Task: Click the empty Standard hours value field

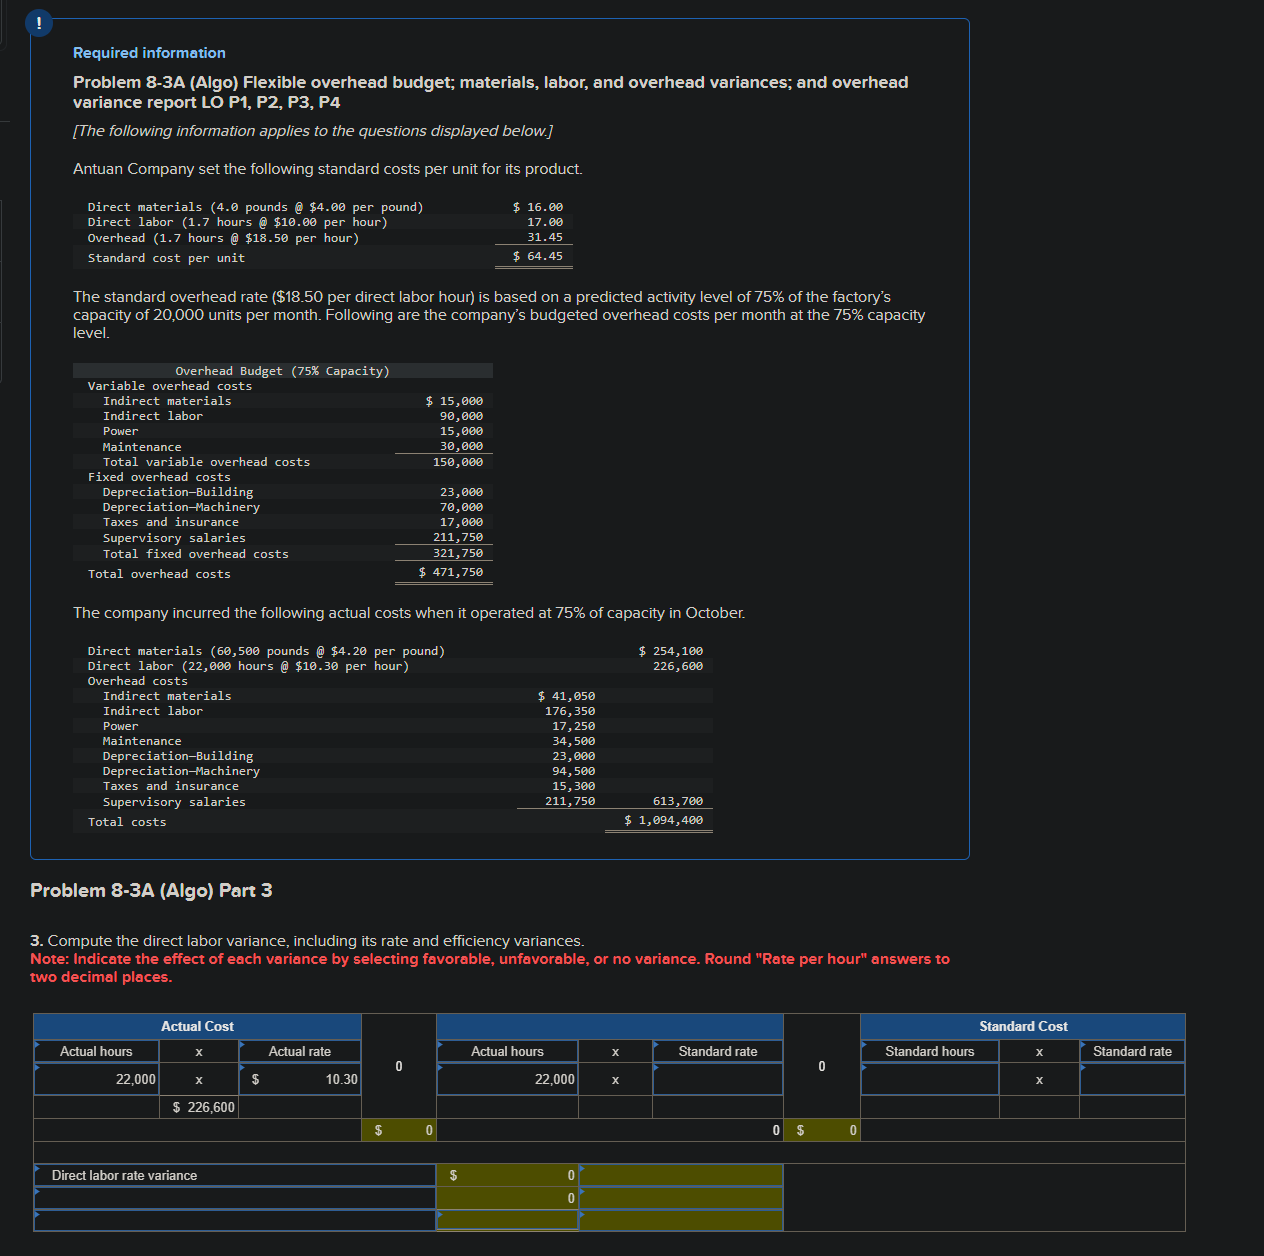Action: 930,1079
